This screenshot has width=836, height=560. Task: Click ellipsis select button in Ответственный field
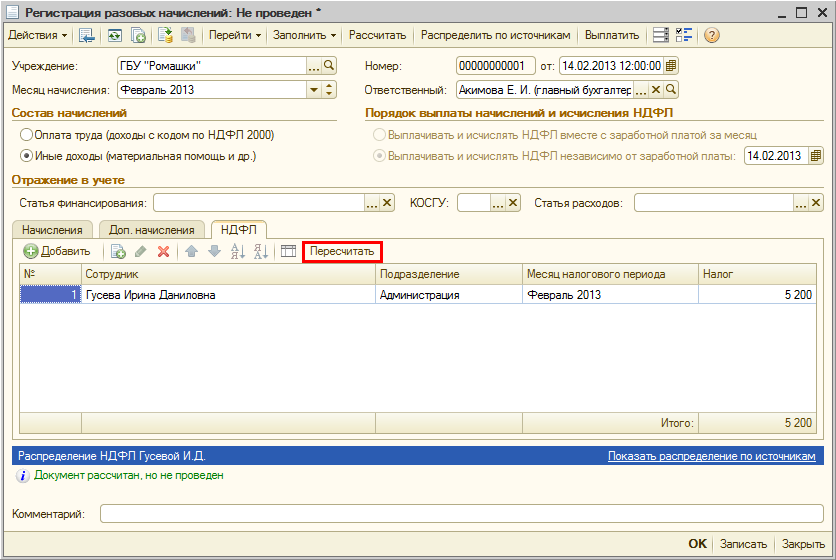tap(641, 90)
